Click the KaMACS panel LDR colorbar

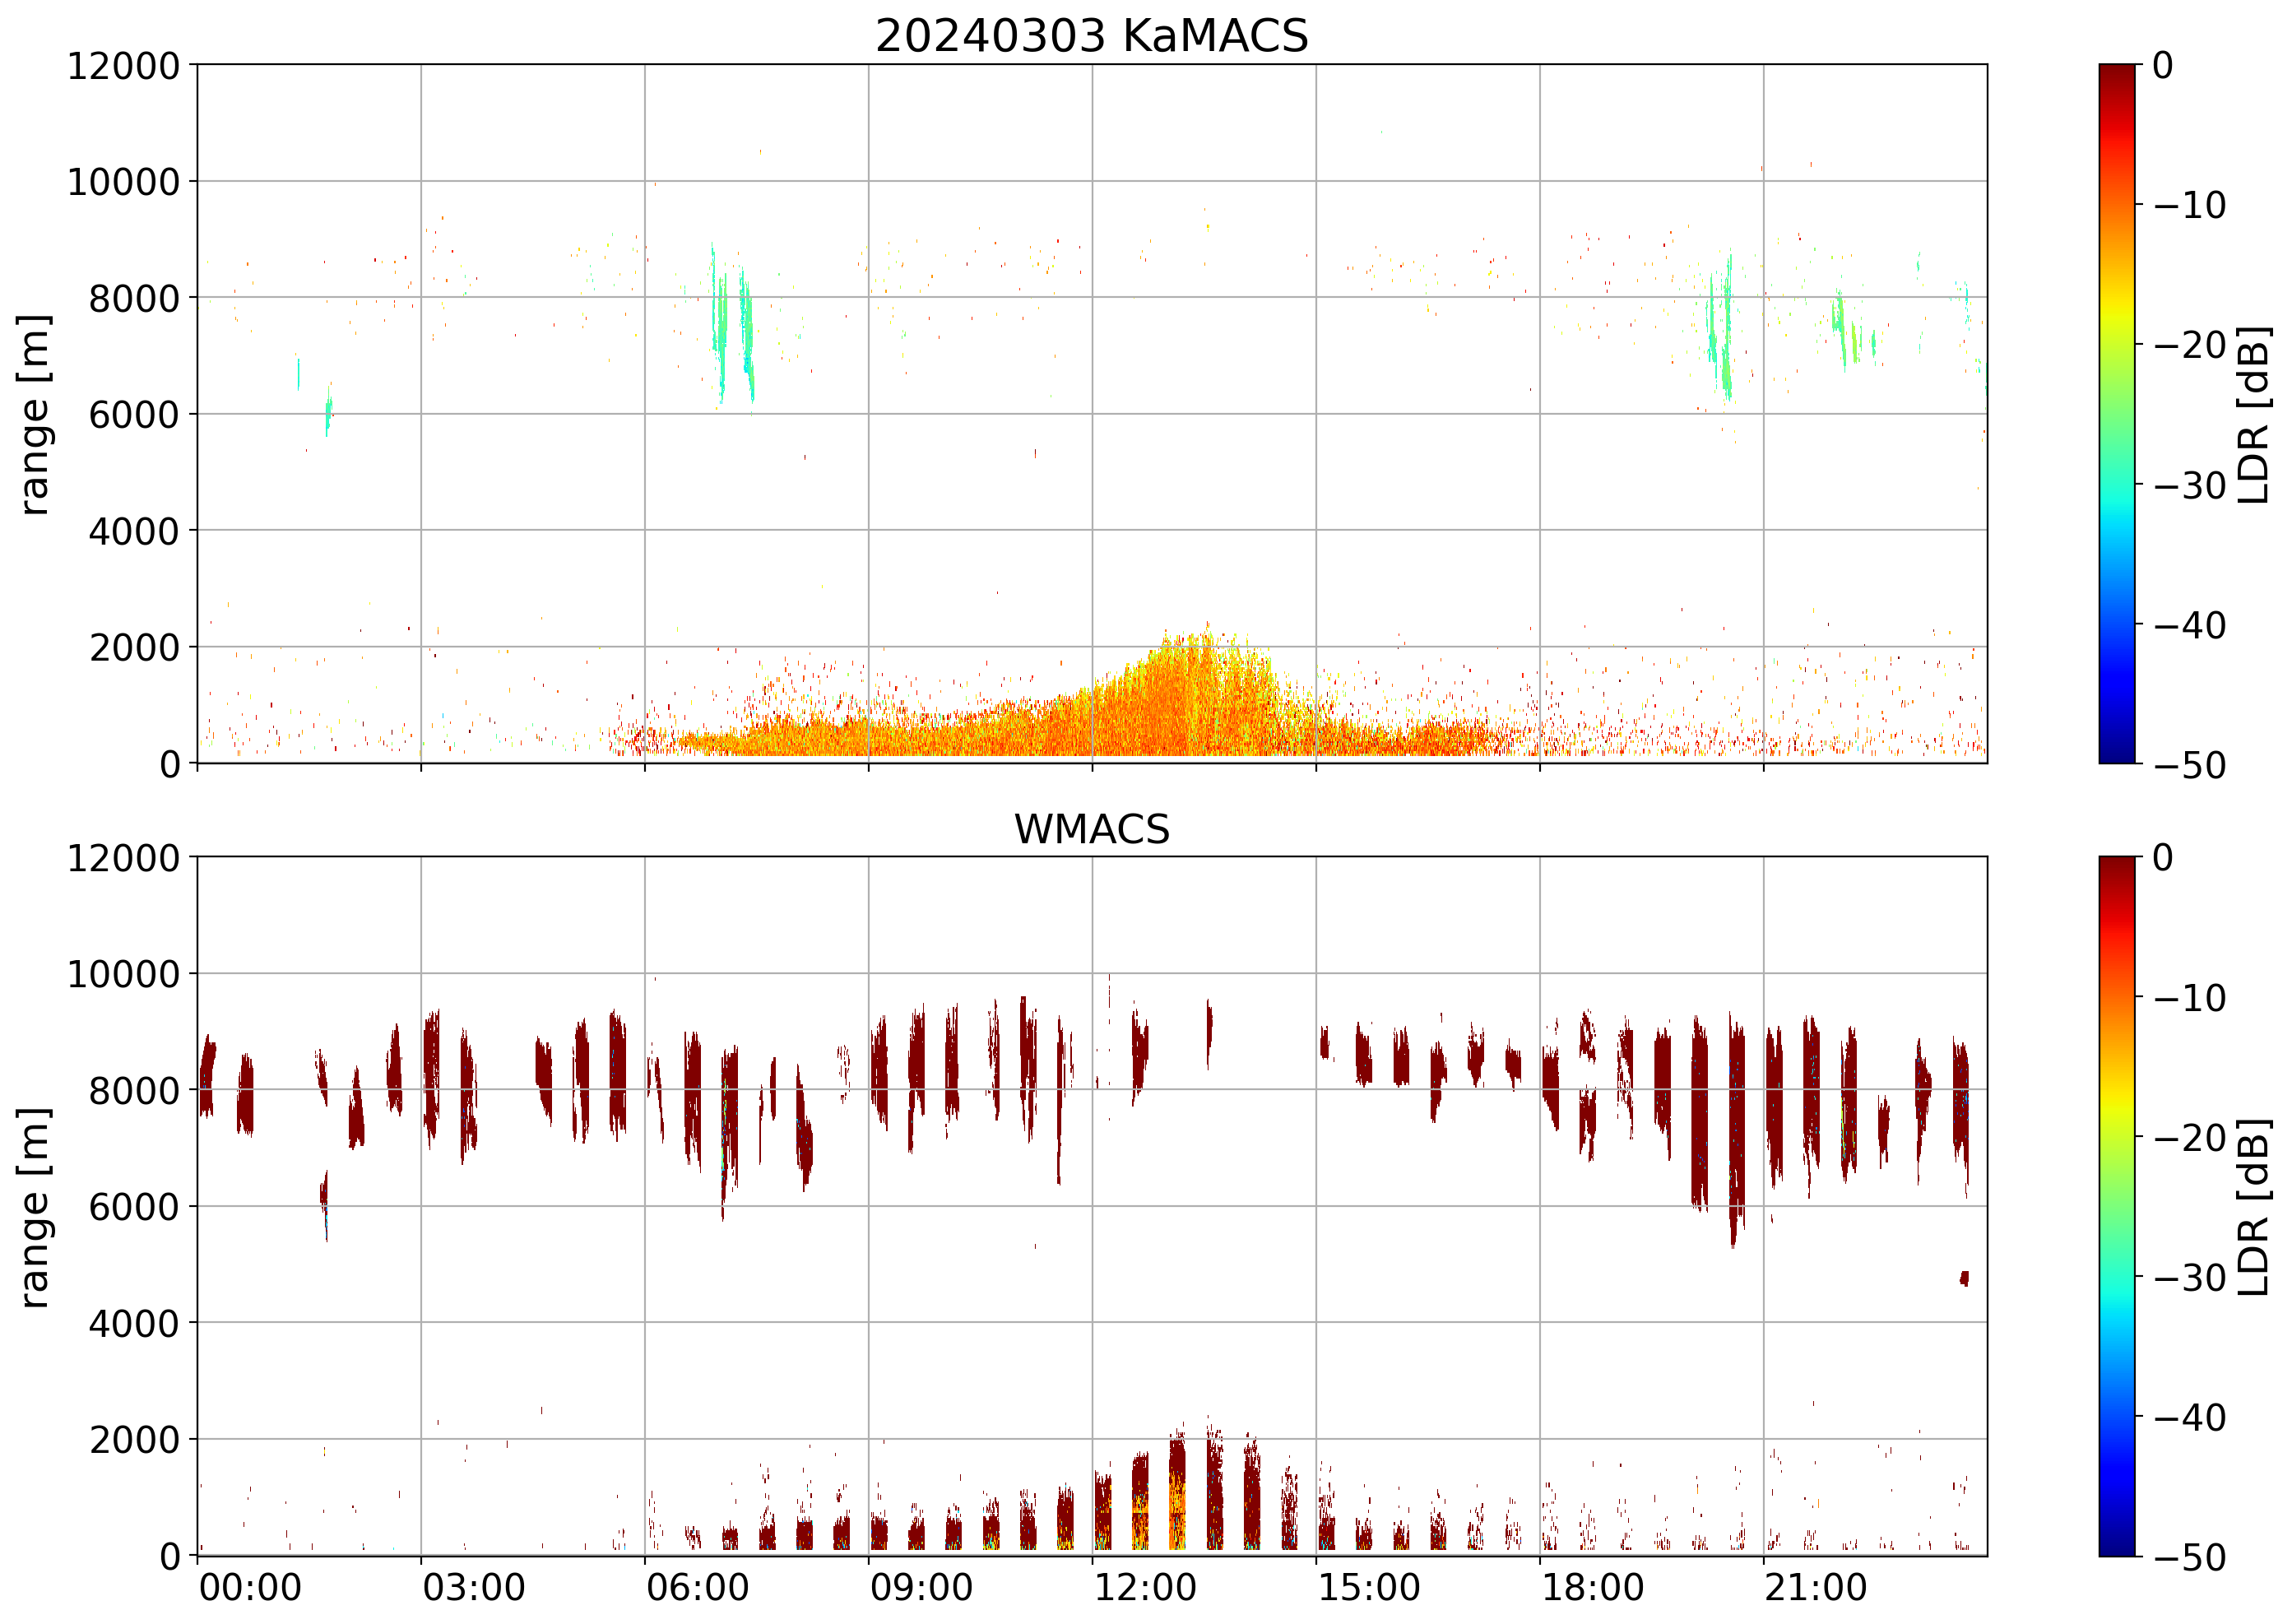(2116, 414)
